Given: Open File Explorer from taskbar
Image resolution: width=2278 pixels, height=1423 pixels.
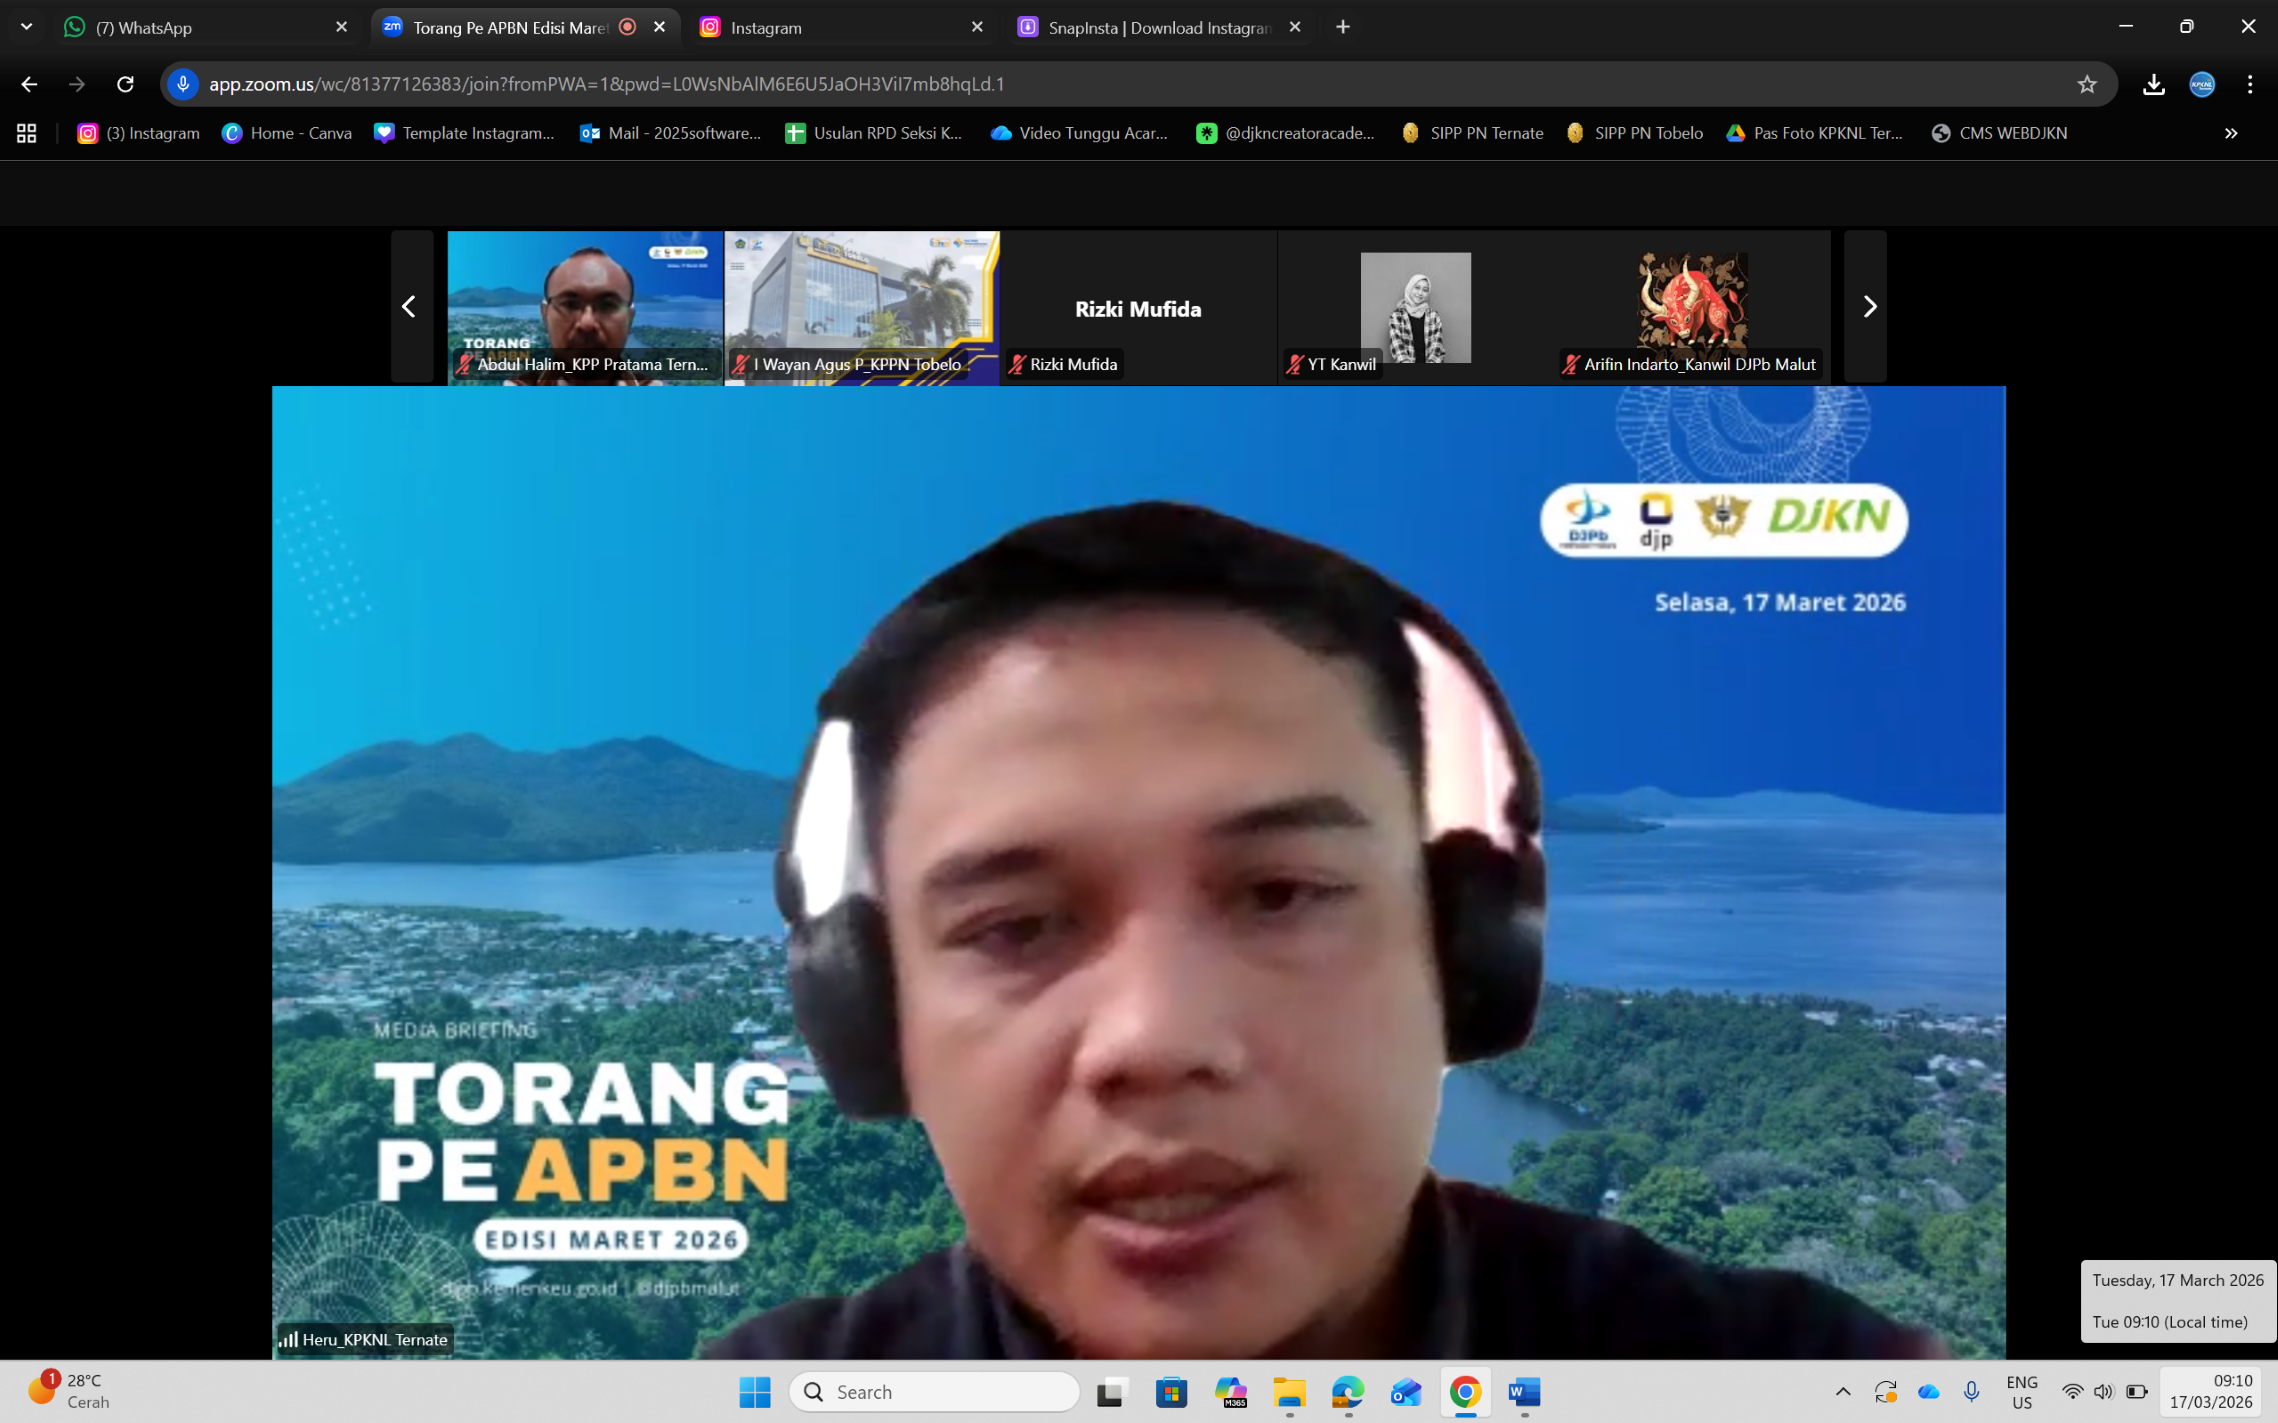Looking at the screenshot, I should 1289,1391.
